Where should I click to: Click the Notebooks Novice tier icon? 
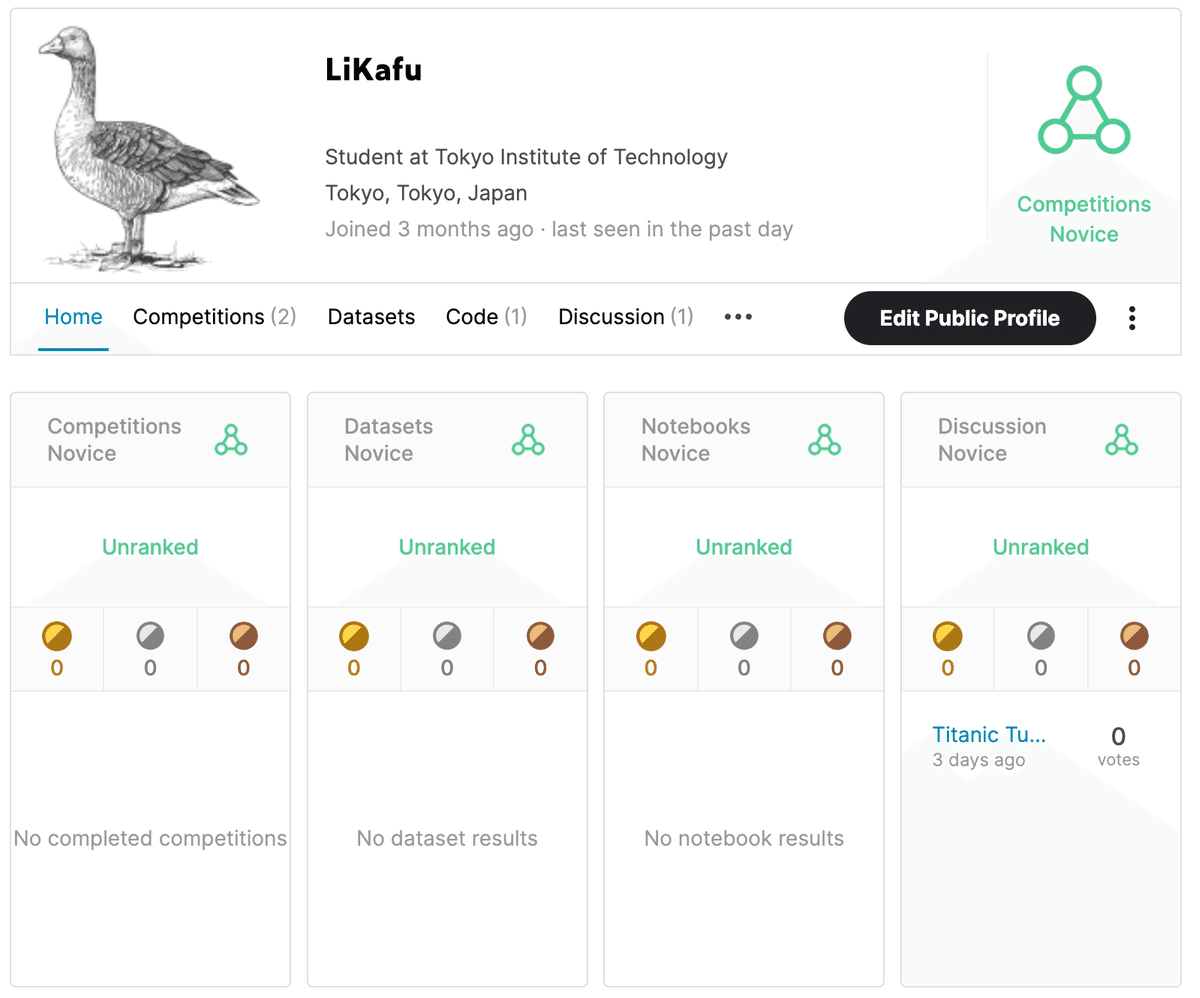tap(824, 440)
